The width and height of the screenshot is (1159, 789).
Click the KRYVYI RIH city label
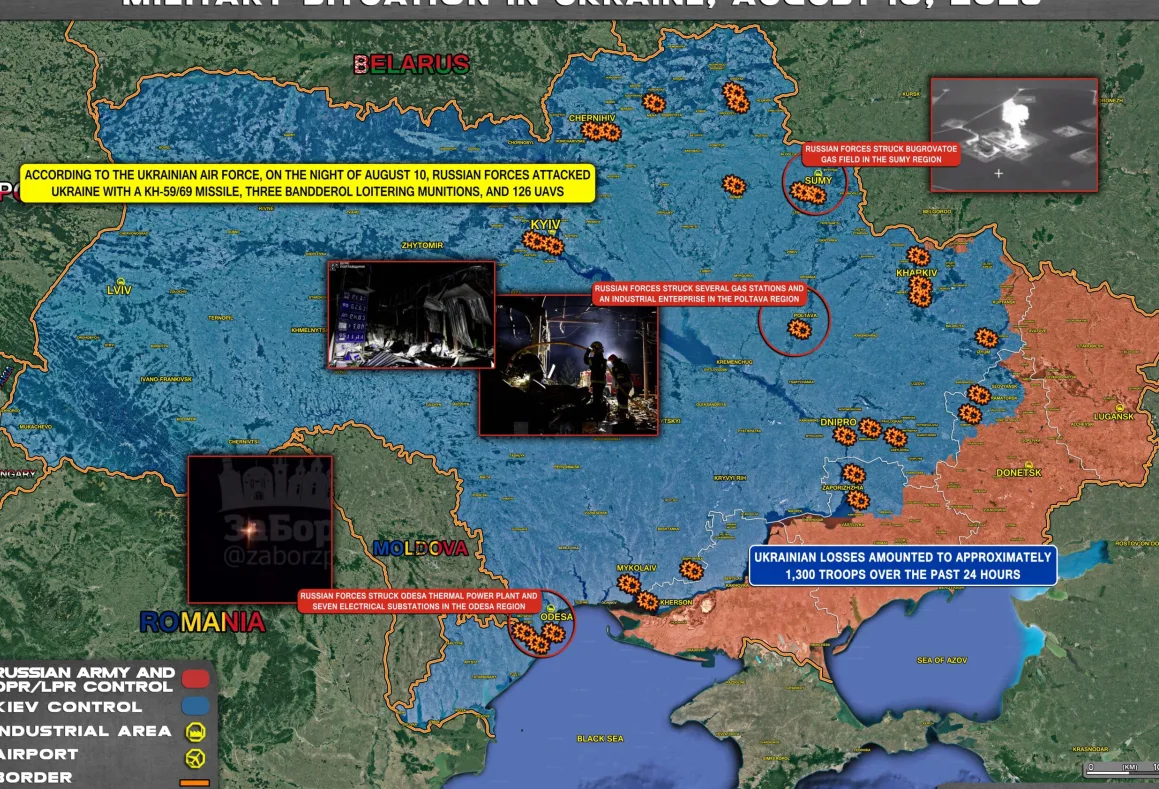(x=730, y=478)
